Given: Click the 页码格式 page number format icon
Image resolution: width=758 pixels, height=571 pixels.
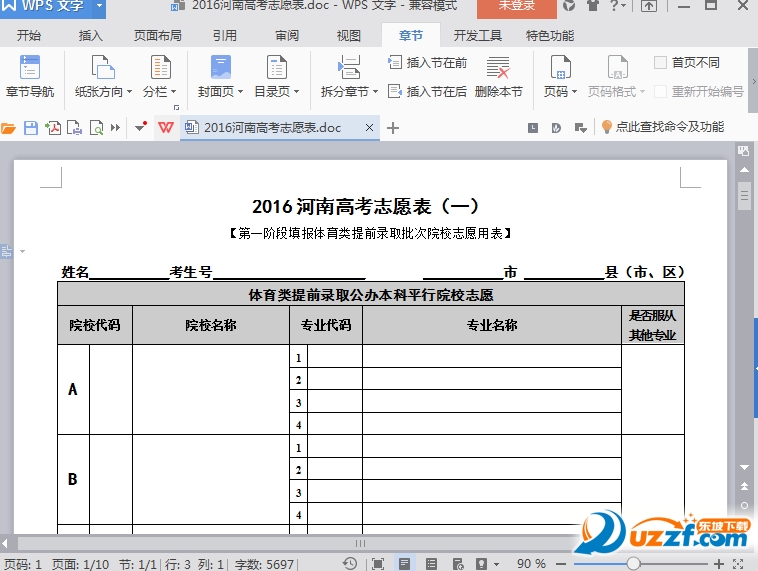Looking at the screenshot, I should tap(617, 67).
